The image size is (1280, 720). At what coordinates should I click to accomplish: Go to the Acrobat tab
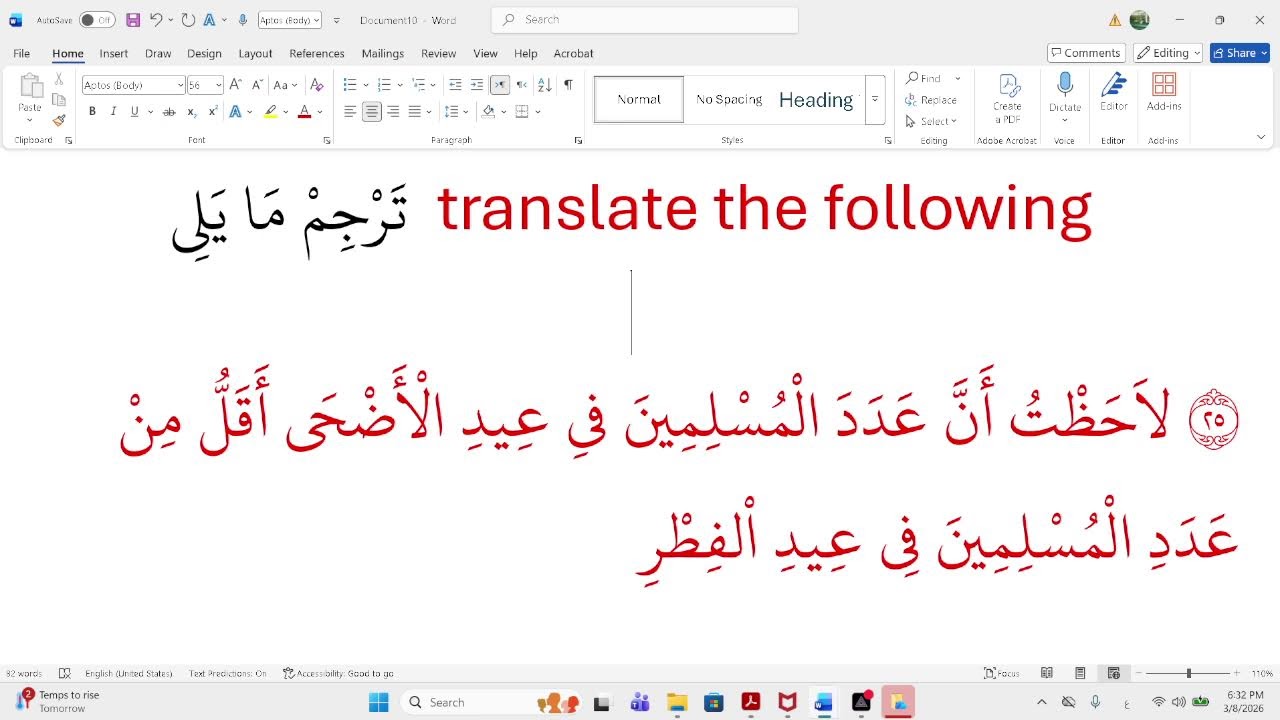click(x=573, y=53)
